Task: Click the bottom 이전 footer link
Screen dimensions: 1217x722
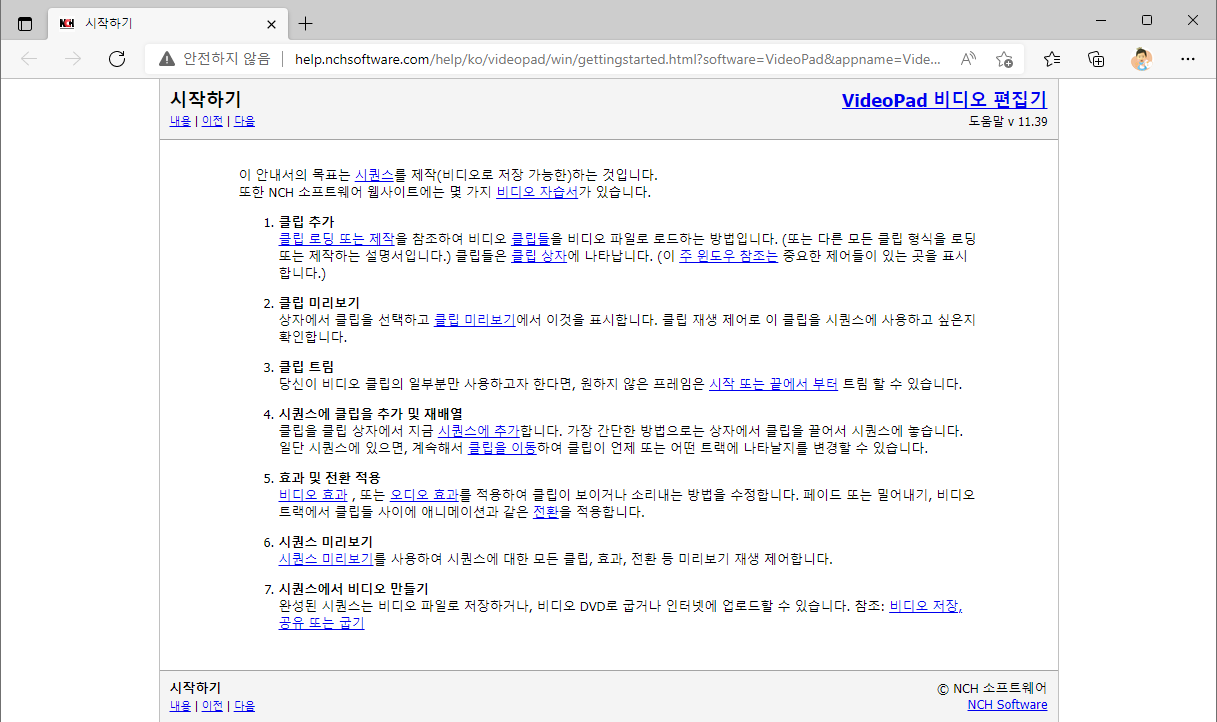Action: [x=212, y=705]
